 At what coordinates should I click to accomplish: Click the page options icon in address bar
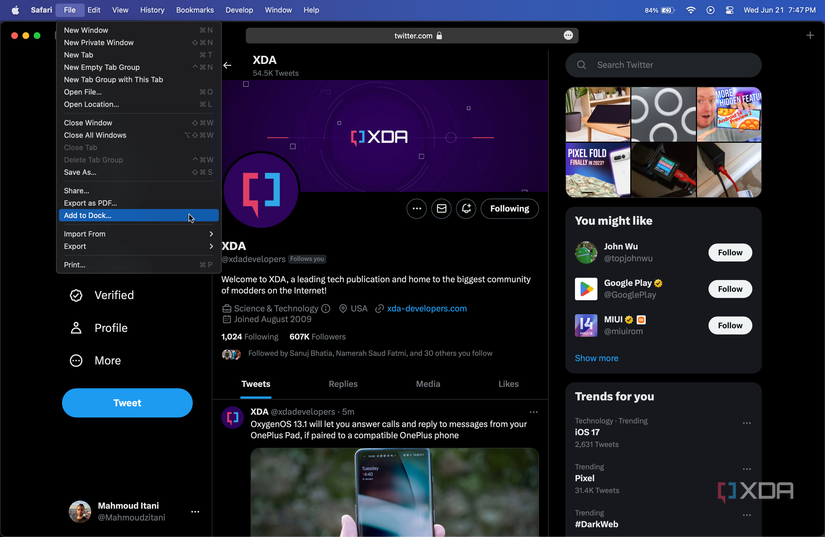point(568,35)
